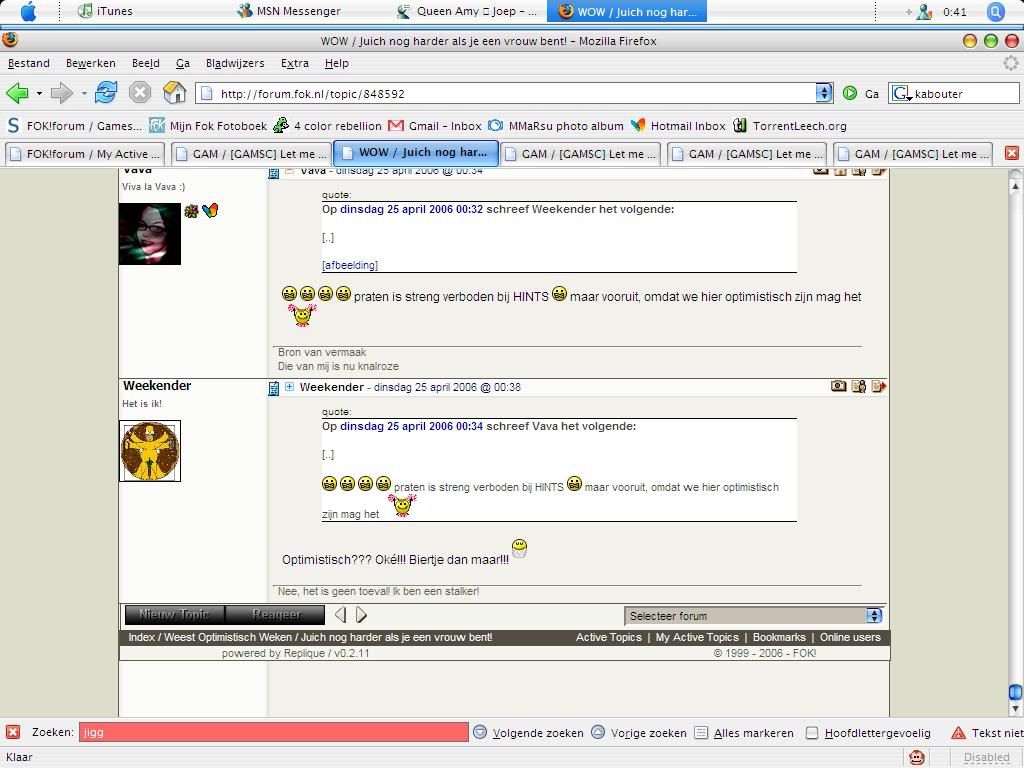The image size is (1024, 768).
Task: Select the WOW / Juich nog har... tab
Action: coord(416,153)
